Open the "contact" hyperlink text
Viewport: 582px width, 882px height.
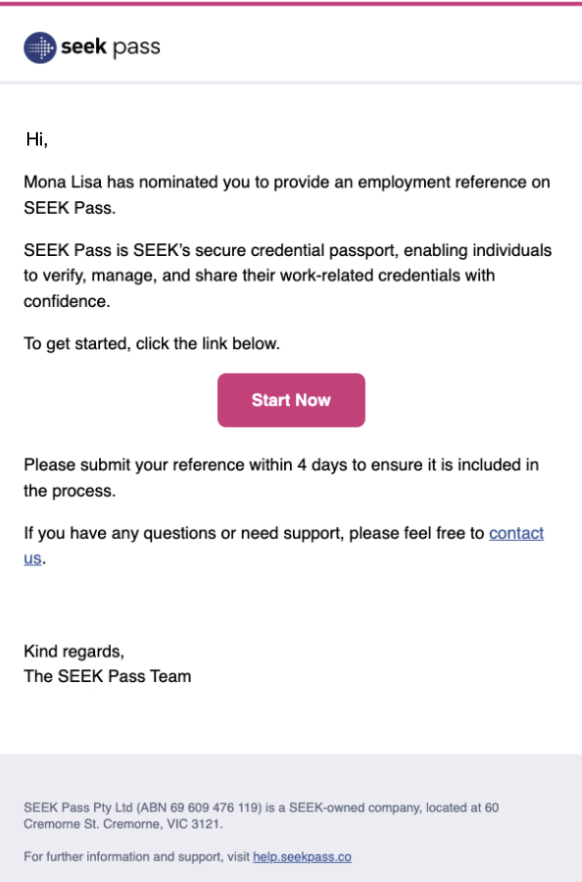pyautogui.click(x=516, y=533)
